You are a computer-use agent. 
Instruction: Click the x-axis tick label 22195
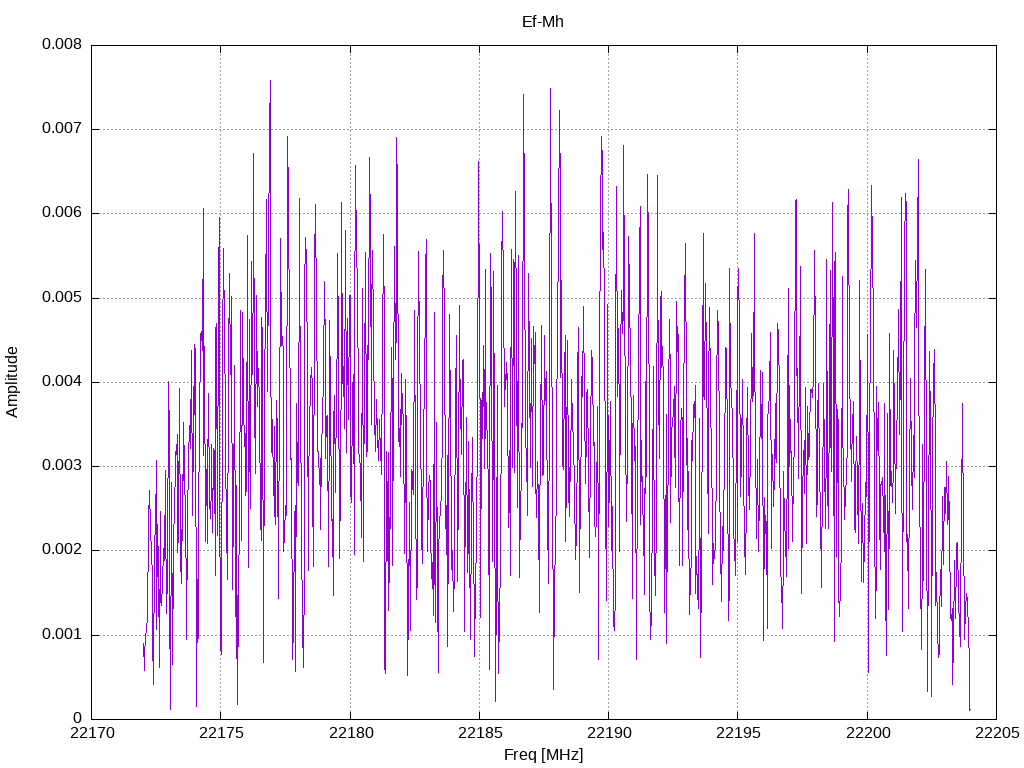click(x=739, y=733)
